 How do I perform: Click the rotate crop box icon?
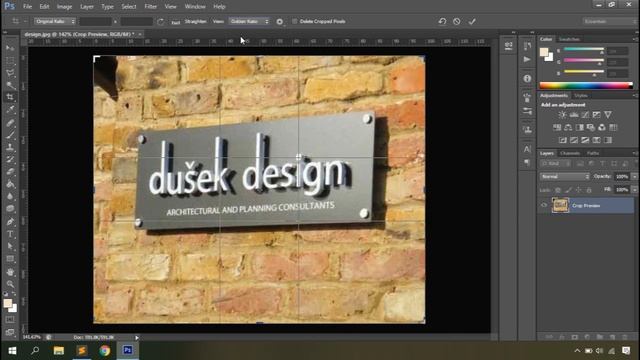pos(160,22)
